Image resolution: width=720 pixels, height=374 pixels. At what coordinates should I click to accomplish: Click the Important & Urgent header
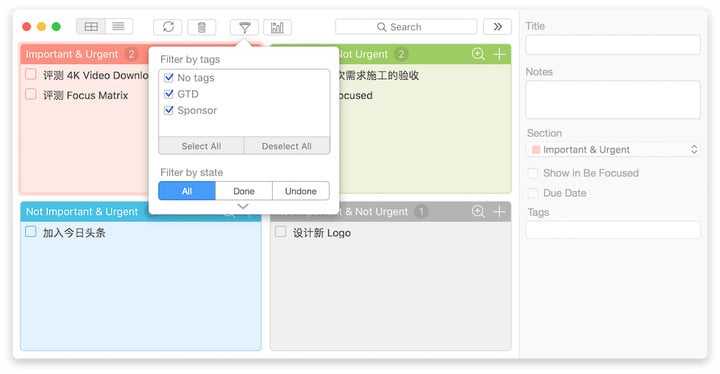[x=72, y=54]
